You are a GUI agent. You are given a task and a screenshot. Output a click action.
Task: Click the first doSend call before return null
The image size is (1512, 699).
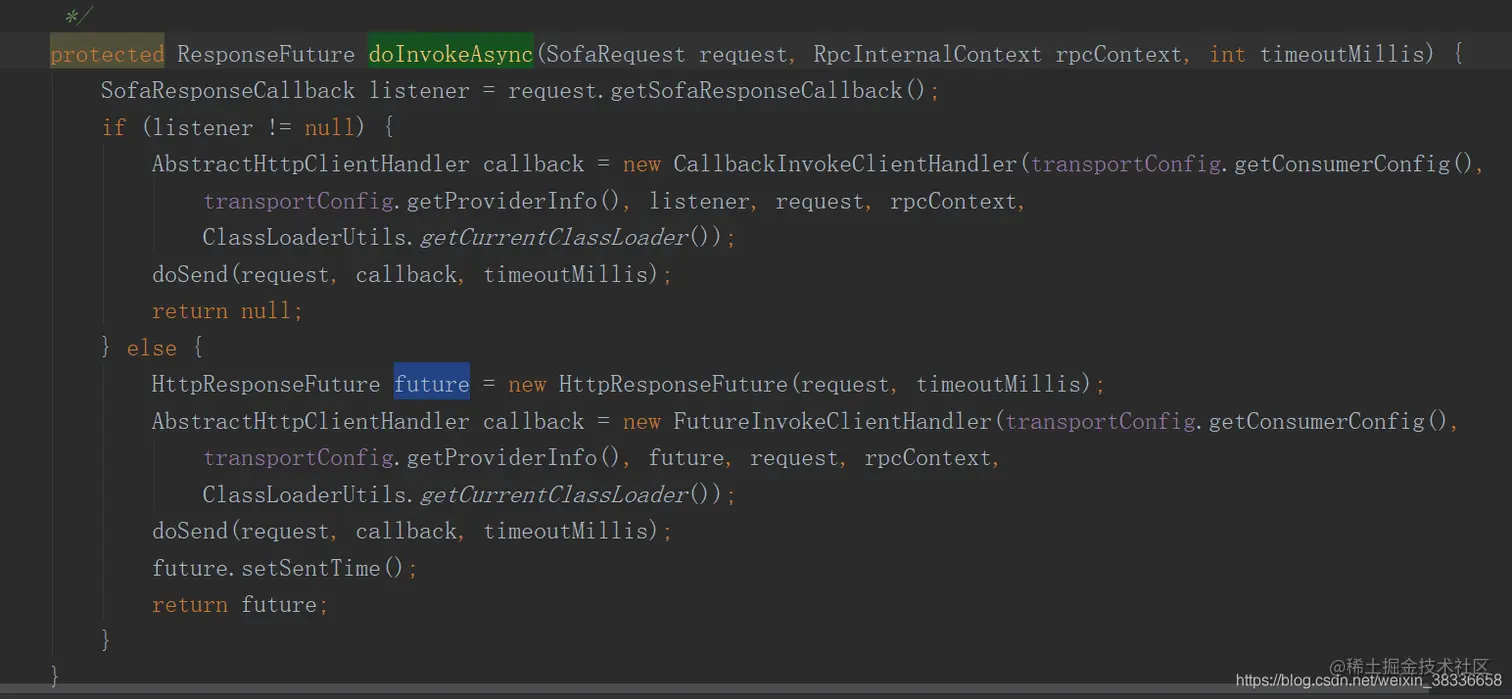[x=412, y=274]
